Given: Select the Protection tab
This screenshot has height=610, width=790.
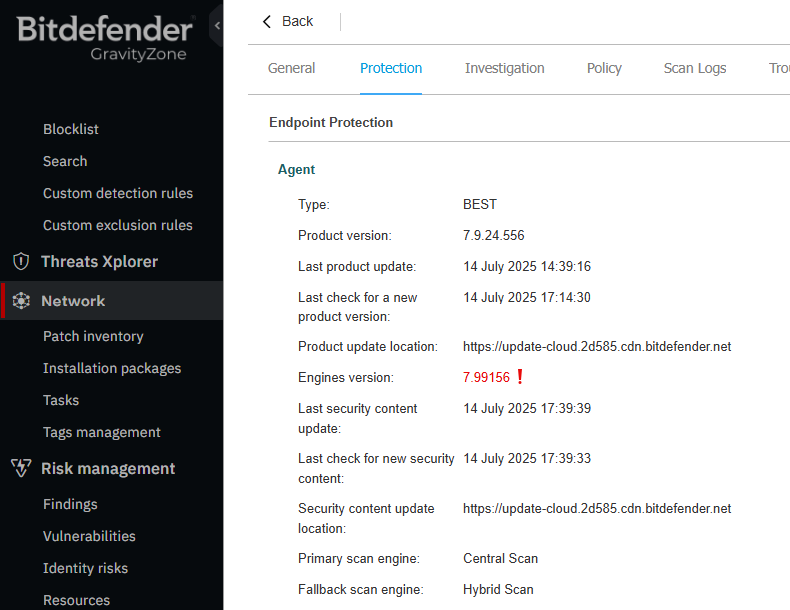Looking at the screenshot, I should click(x=391, y=68).
